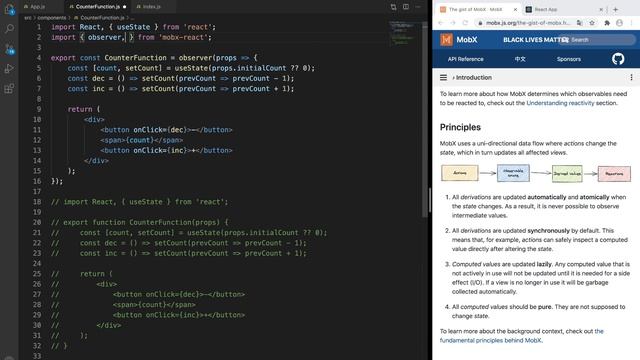Click 'onClick={dec}' on line 11

coord(160,130)
